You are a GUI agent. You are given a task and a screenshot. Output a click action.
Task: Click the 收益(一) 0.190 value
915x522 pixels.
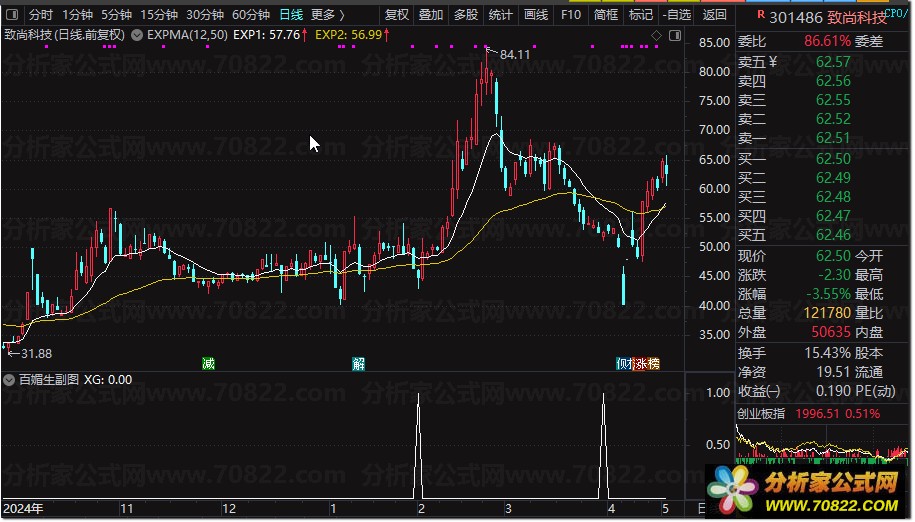click(x=833, y=391)
